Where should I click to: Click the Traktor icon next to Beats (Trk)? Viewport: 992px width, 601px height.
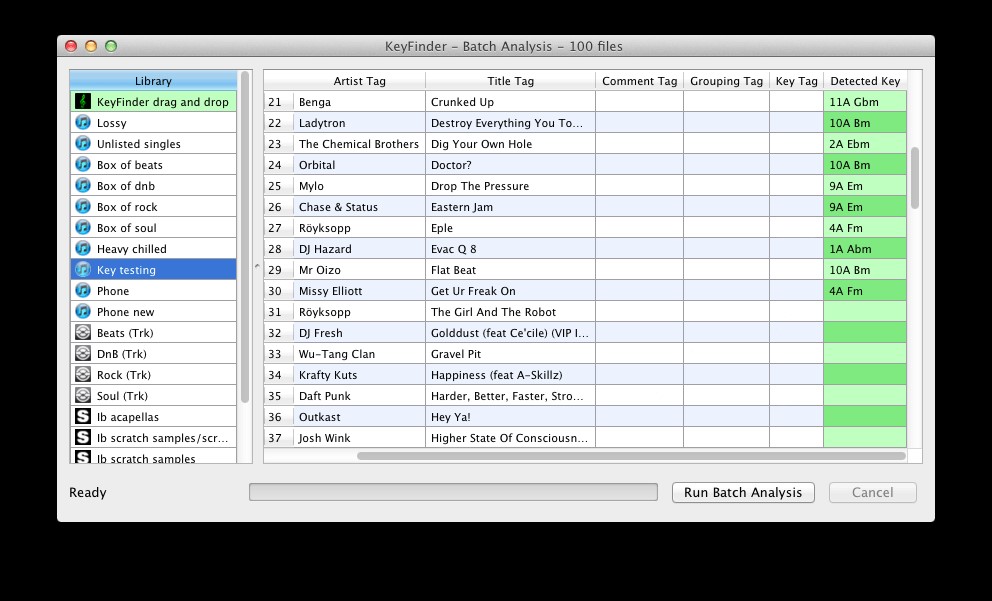pyautogui.click(x=83, y=333)
